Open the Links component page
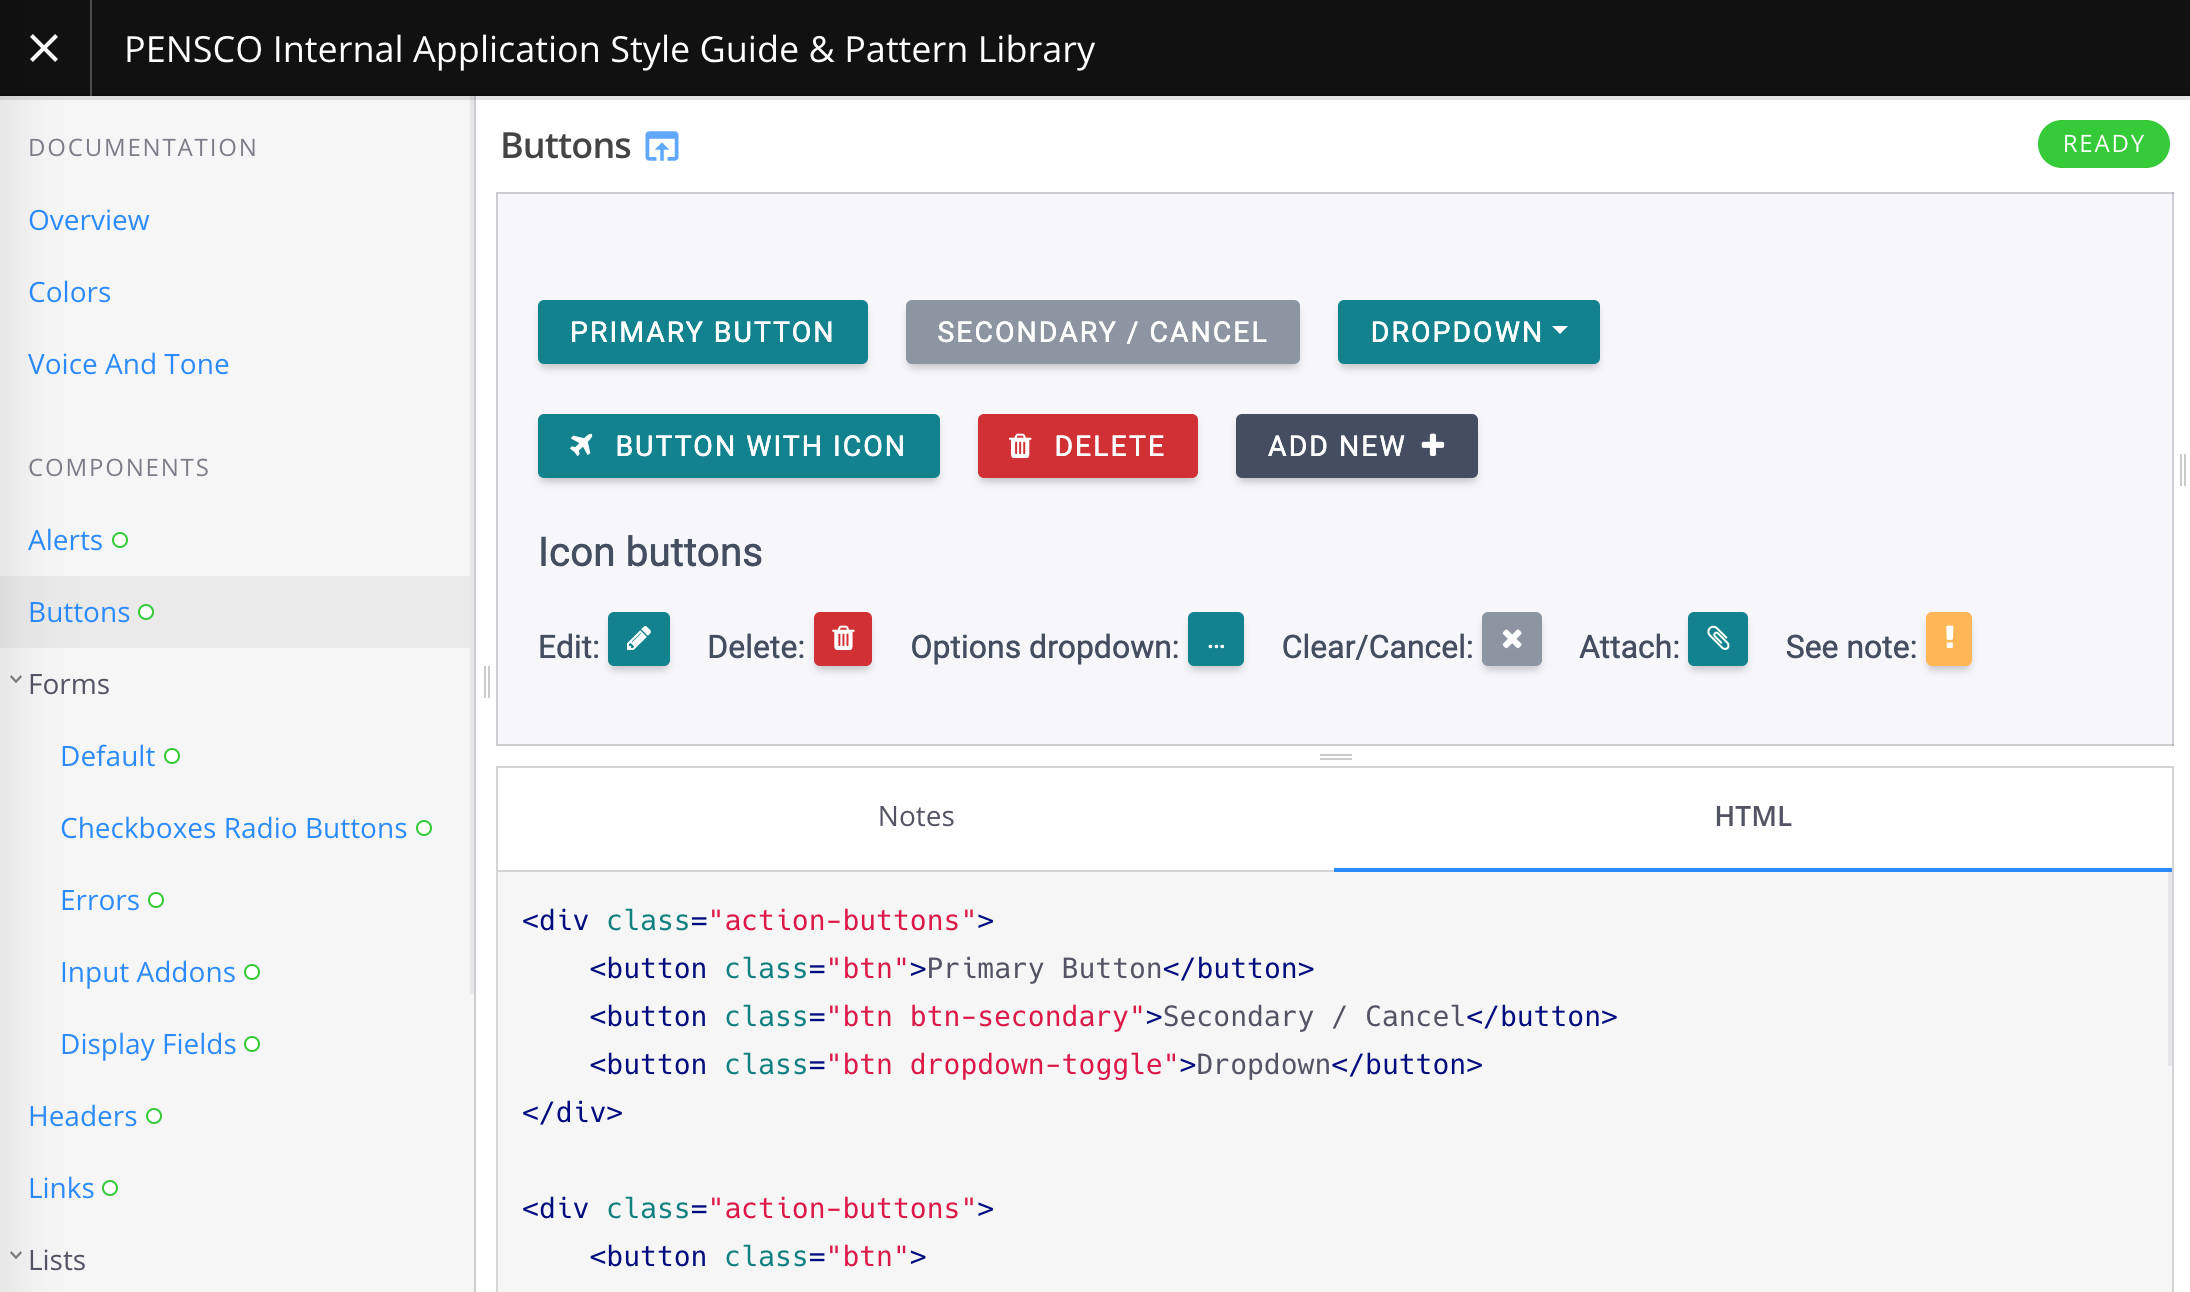Screen dimensions: 2190x1292 click(x=62, y=1188)
